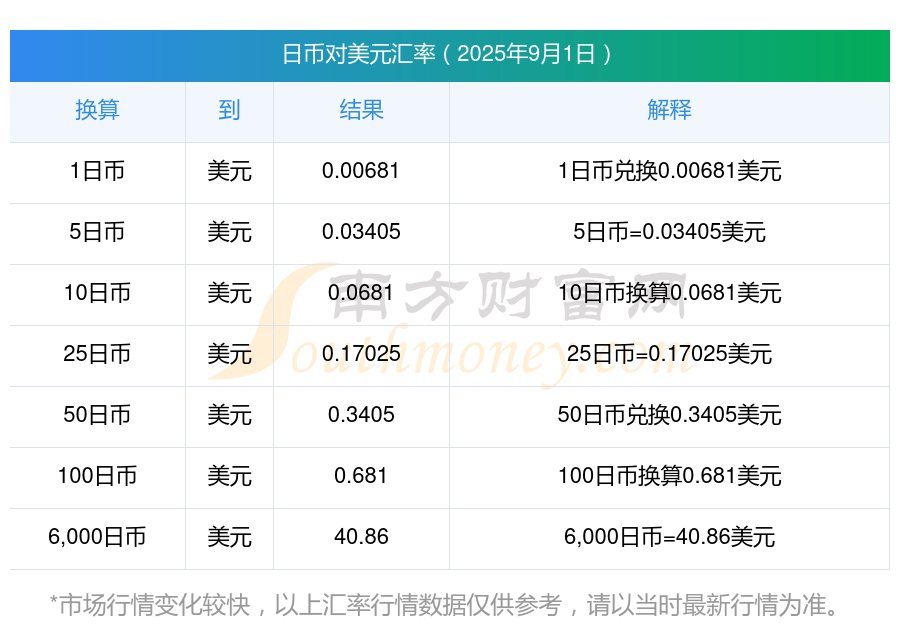Click explanation '25日币=0.17025美元'
Screen dimensions: 900x636
coord(669,354)
